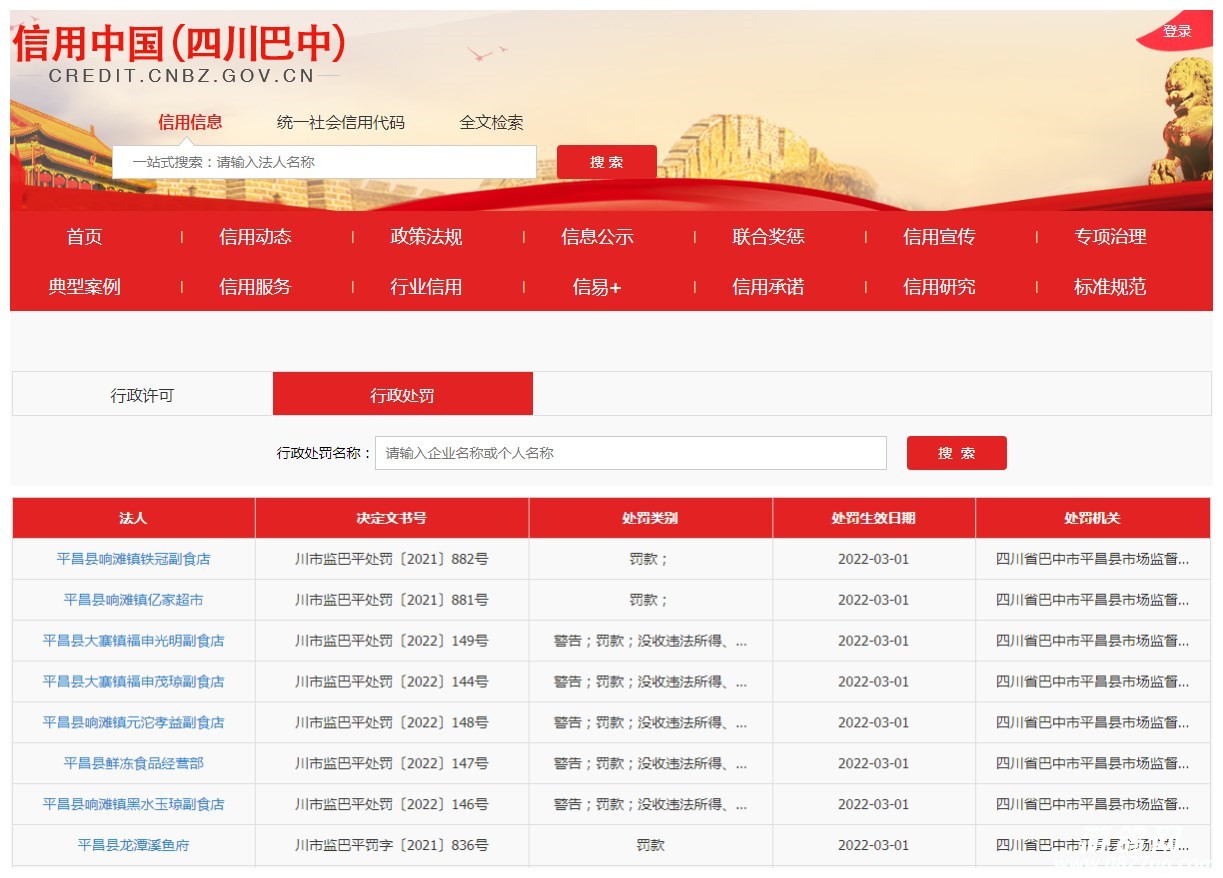This screenshot has width=1223, height=878.
Task: Click the 行政处罚名称 input field
Action: click(x=630, y=453)
